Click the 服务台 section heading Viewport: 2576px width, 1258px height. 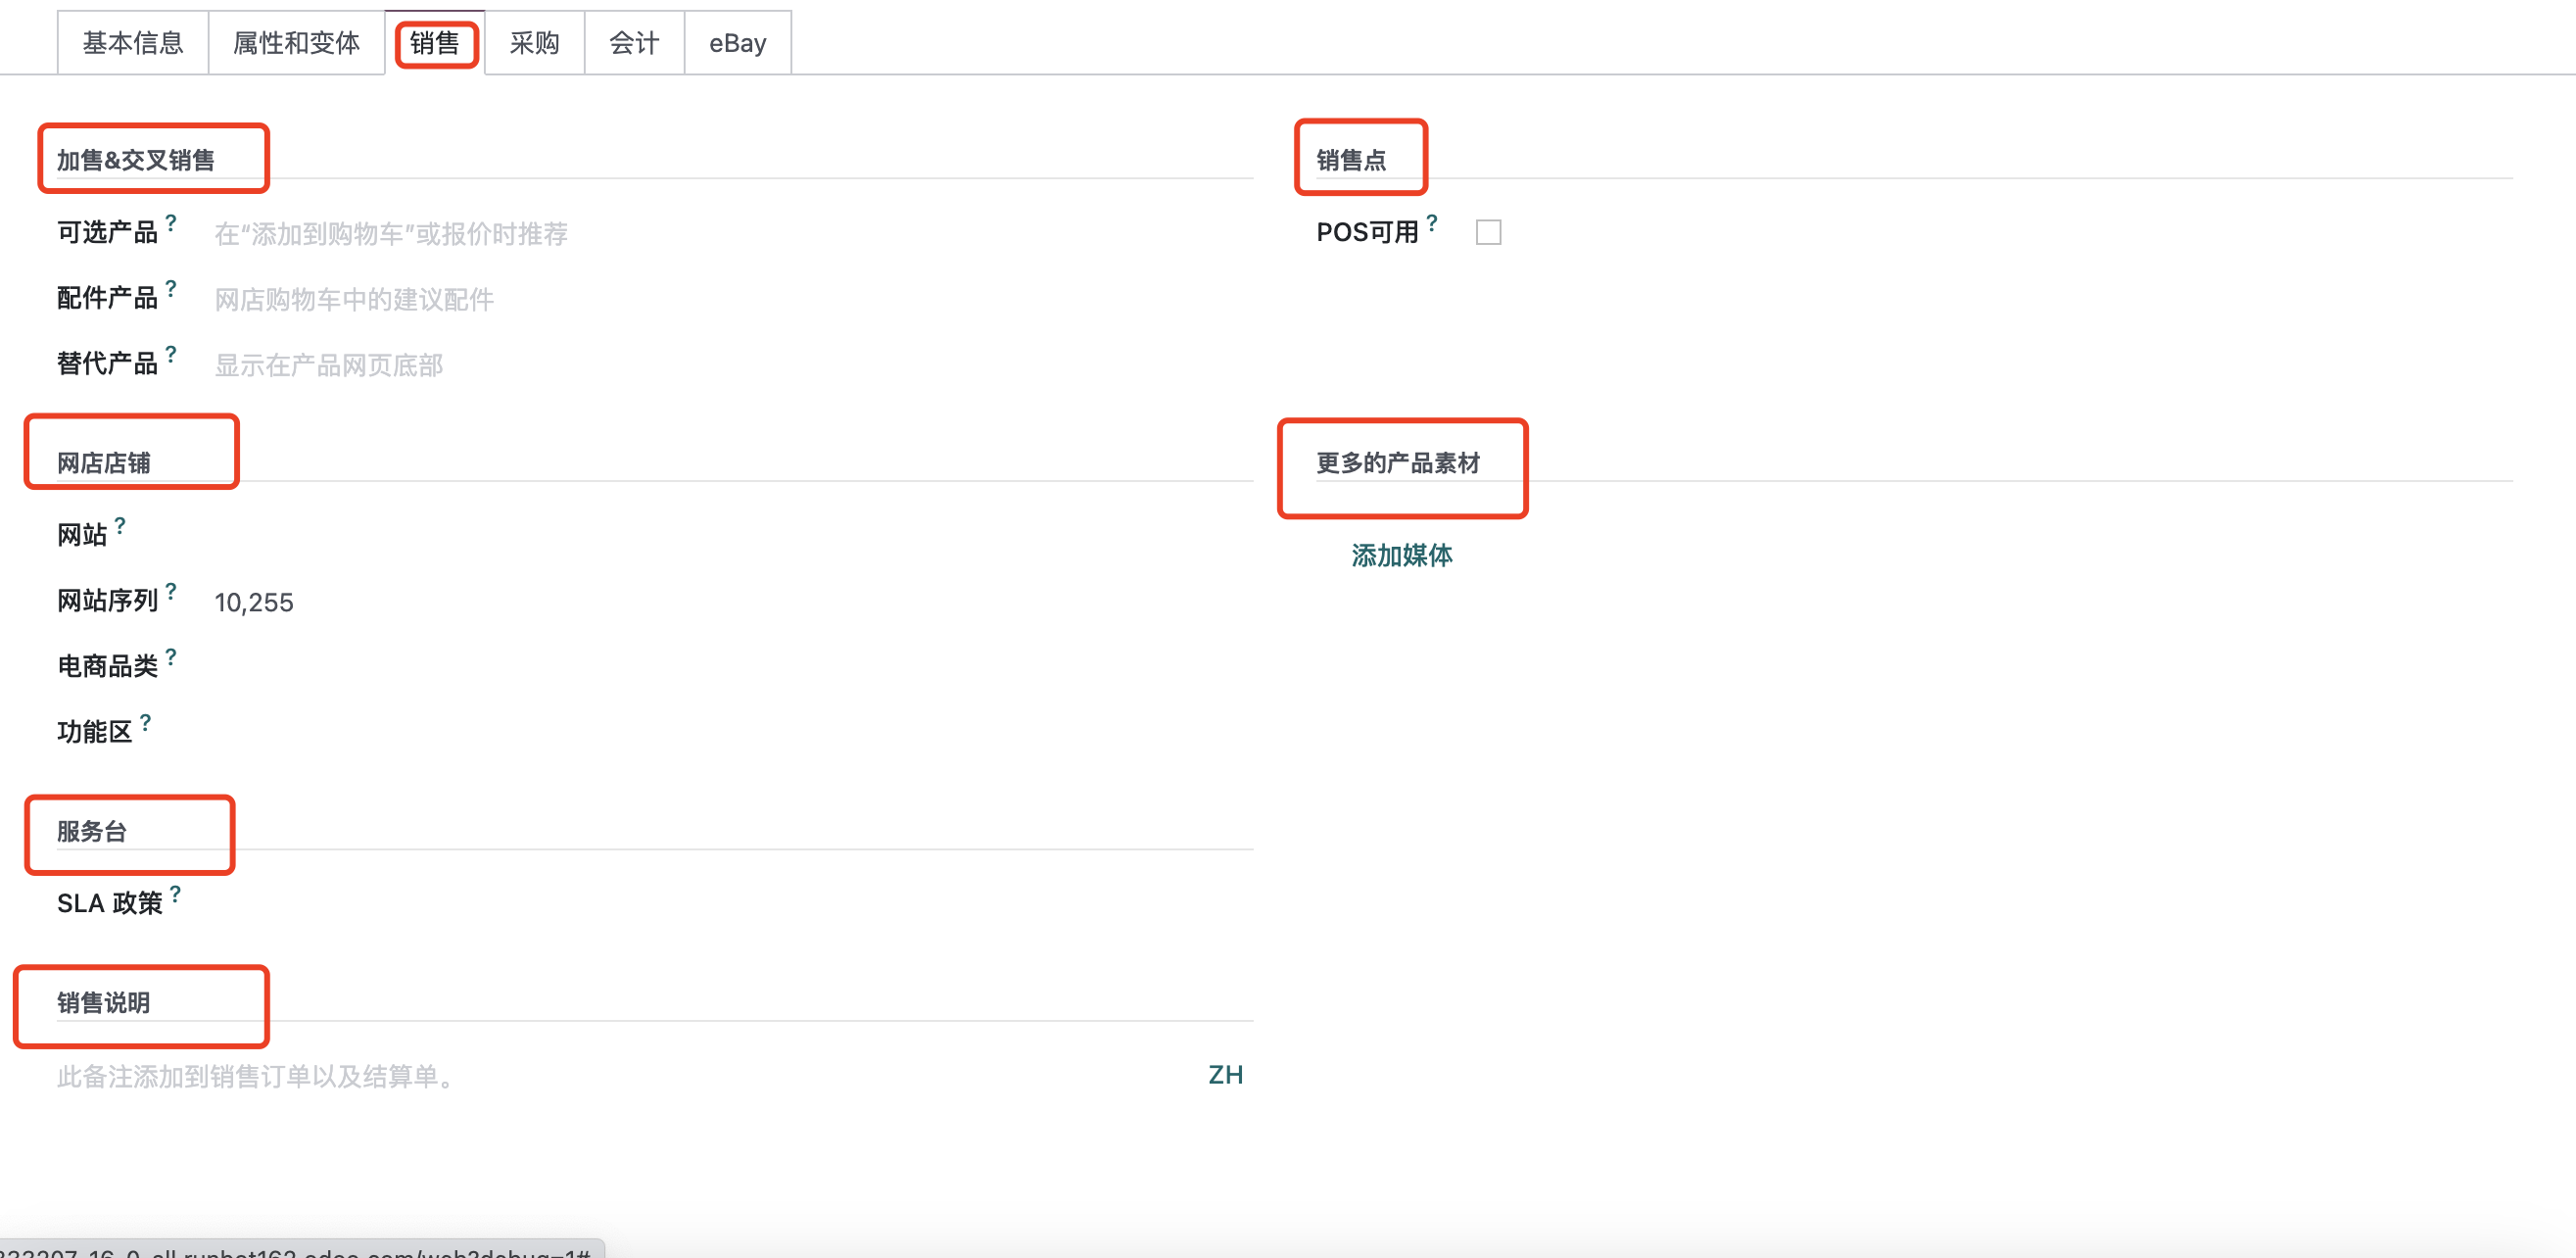tap(92, 831)
